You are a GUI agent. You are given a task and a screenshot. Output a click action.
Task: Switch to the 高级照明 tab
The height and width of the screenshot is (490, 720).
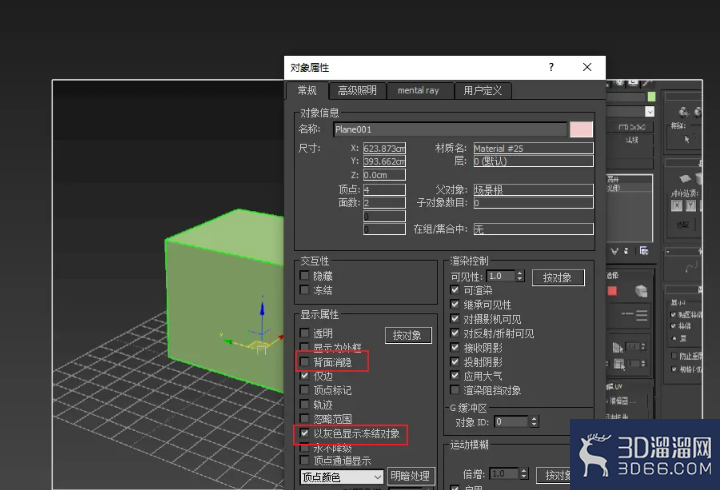click(357, 90)
